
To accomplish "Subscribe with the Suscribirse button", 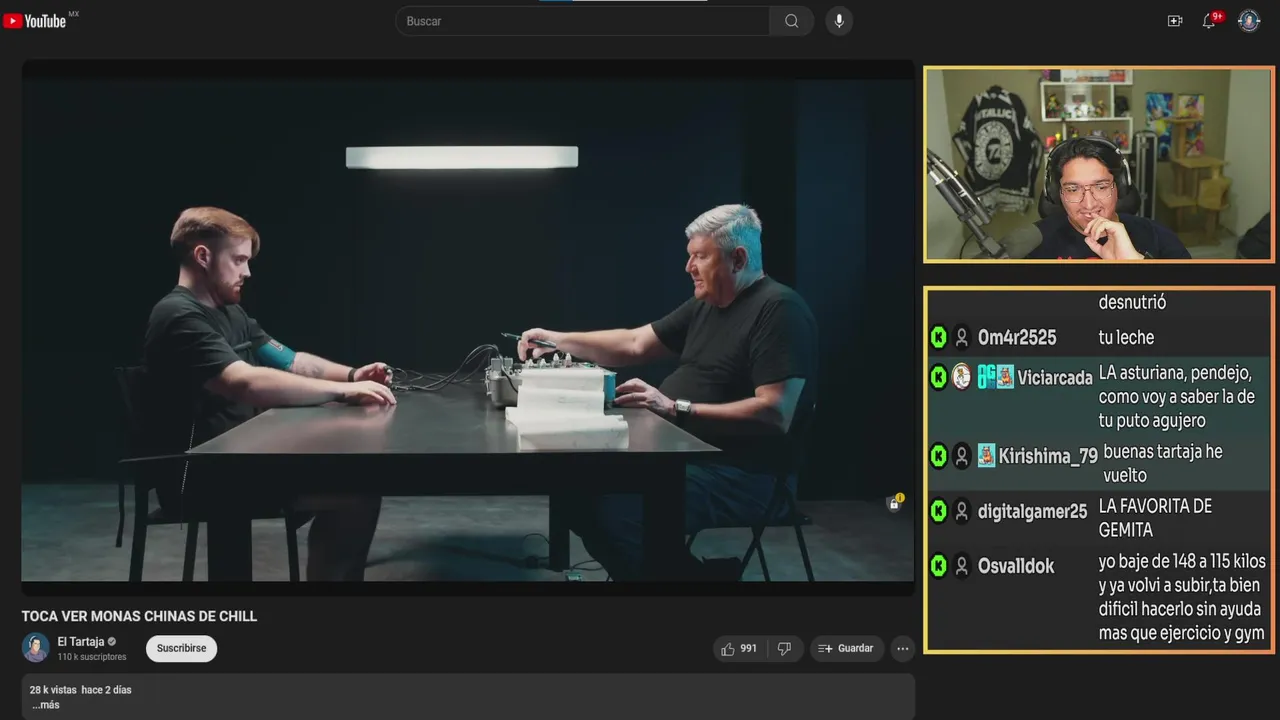I will click(181, 649).
